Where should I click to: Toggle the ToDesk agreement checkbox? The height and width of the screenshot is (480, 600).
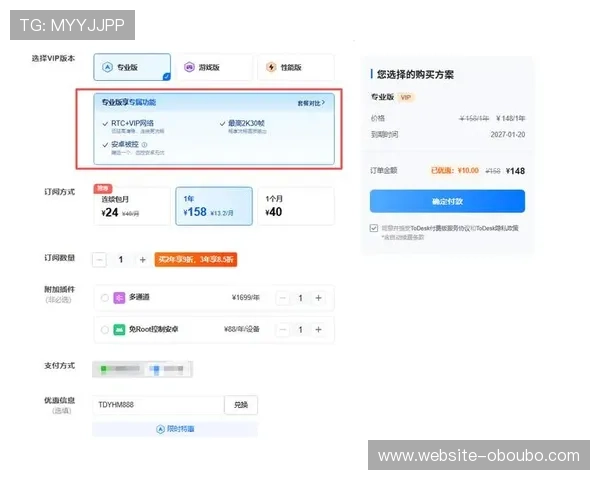[x=374, y=228]
